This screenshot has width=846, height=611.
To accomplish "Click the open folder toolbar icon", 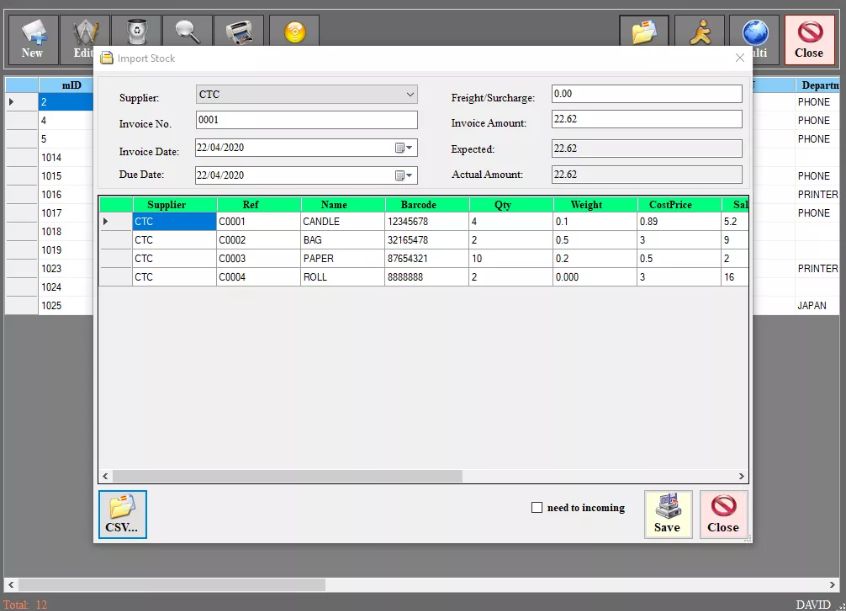I will 644,33.
